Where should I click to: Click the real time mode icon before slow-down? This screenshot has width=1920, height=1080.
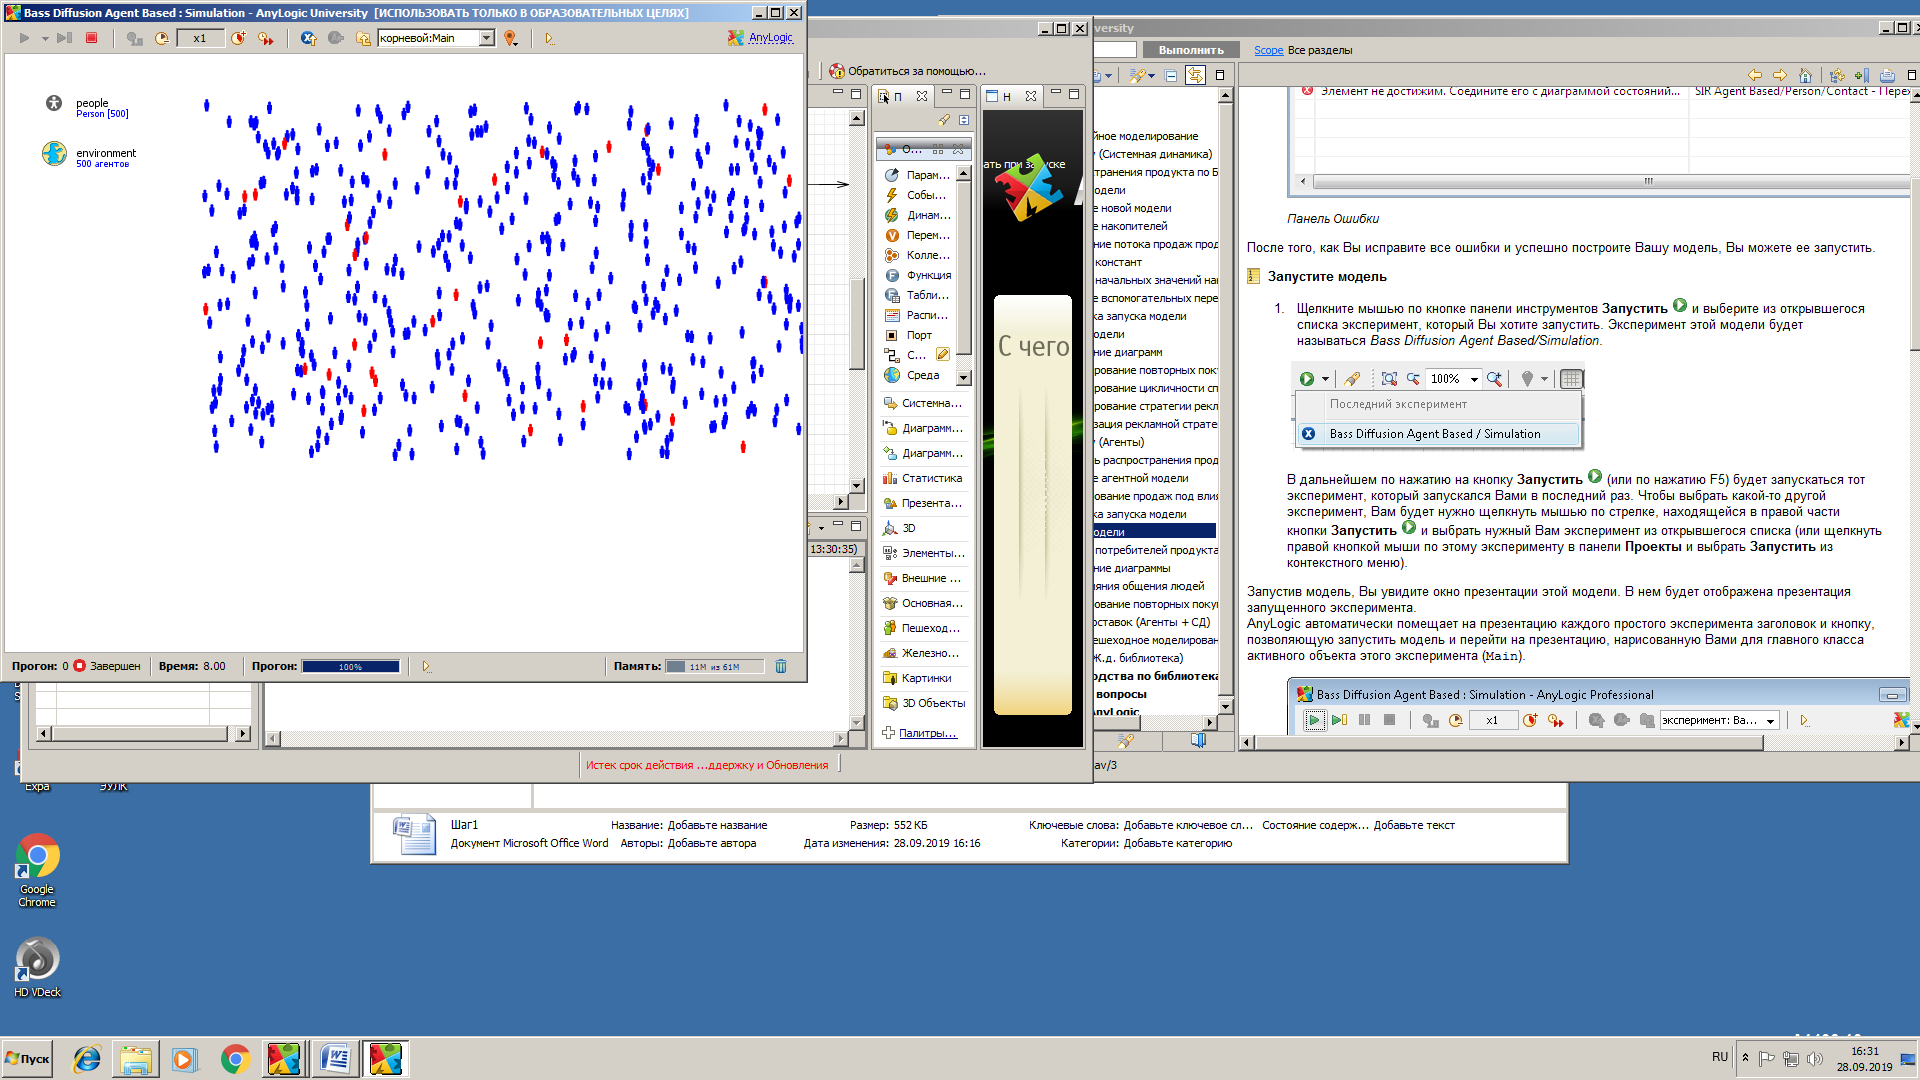pos(134,38)
